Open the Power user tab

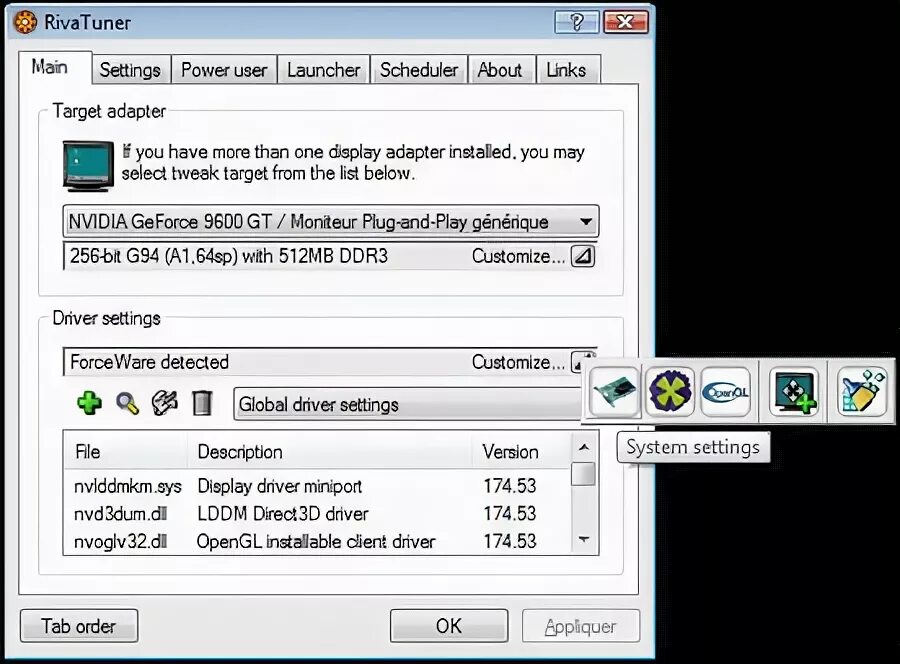[224, 70]
